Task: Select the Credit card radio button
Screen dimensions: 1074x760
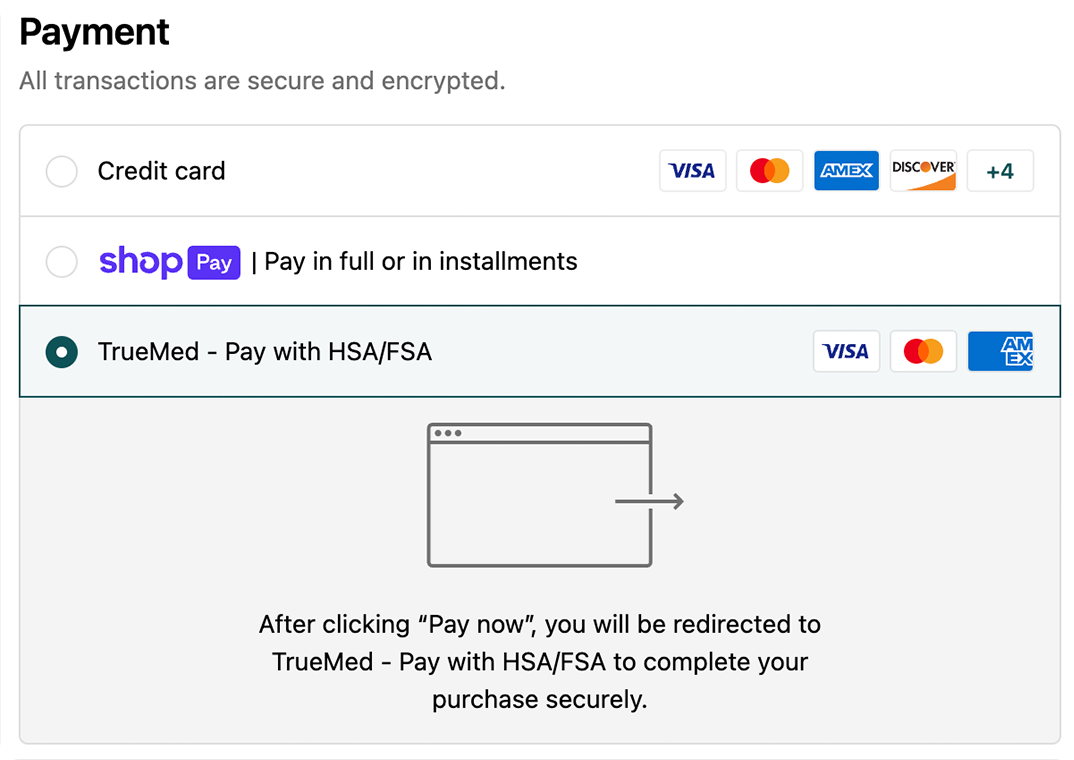Action: coord(62,171)
